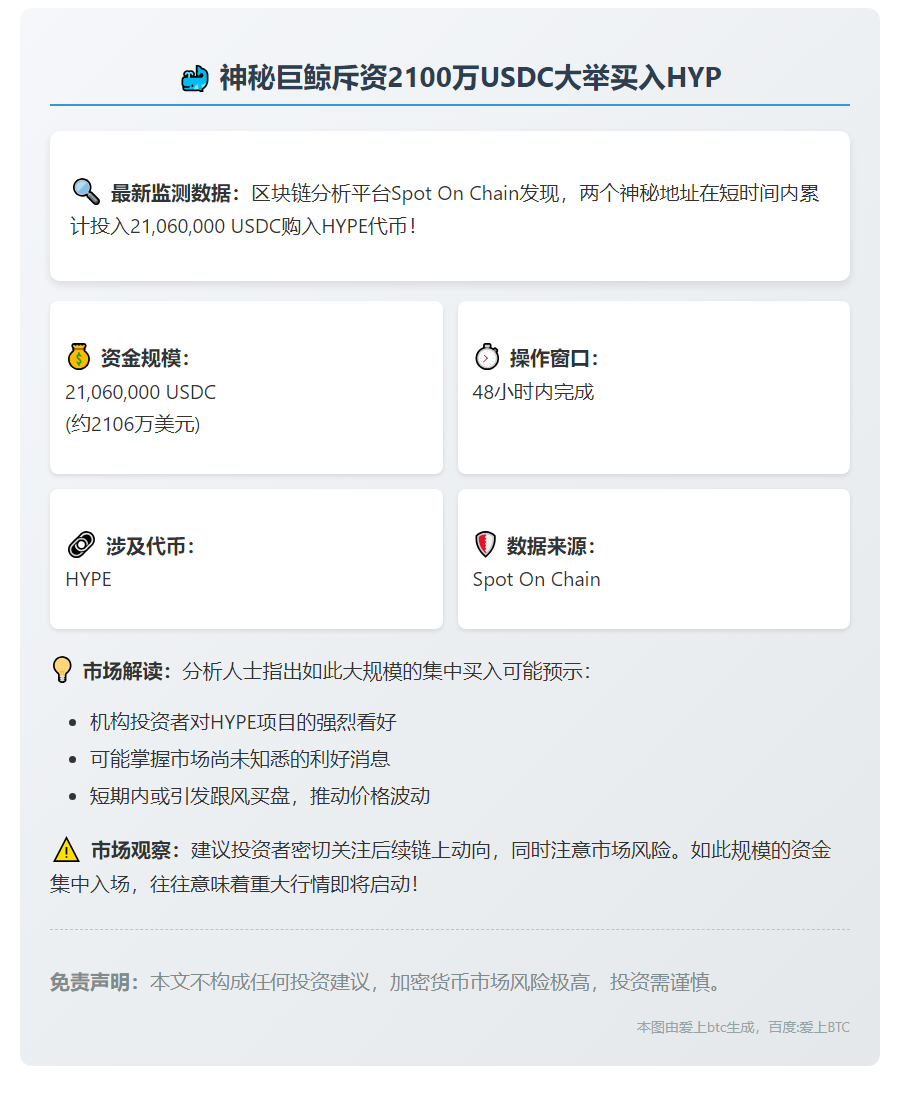
Task: Click the 操作窗口 label
Action: [x=549, y=358]
